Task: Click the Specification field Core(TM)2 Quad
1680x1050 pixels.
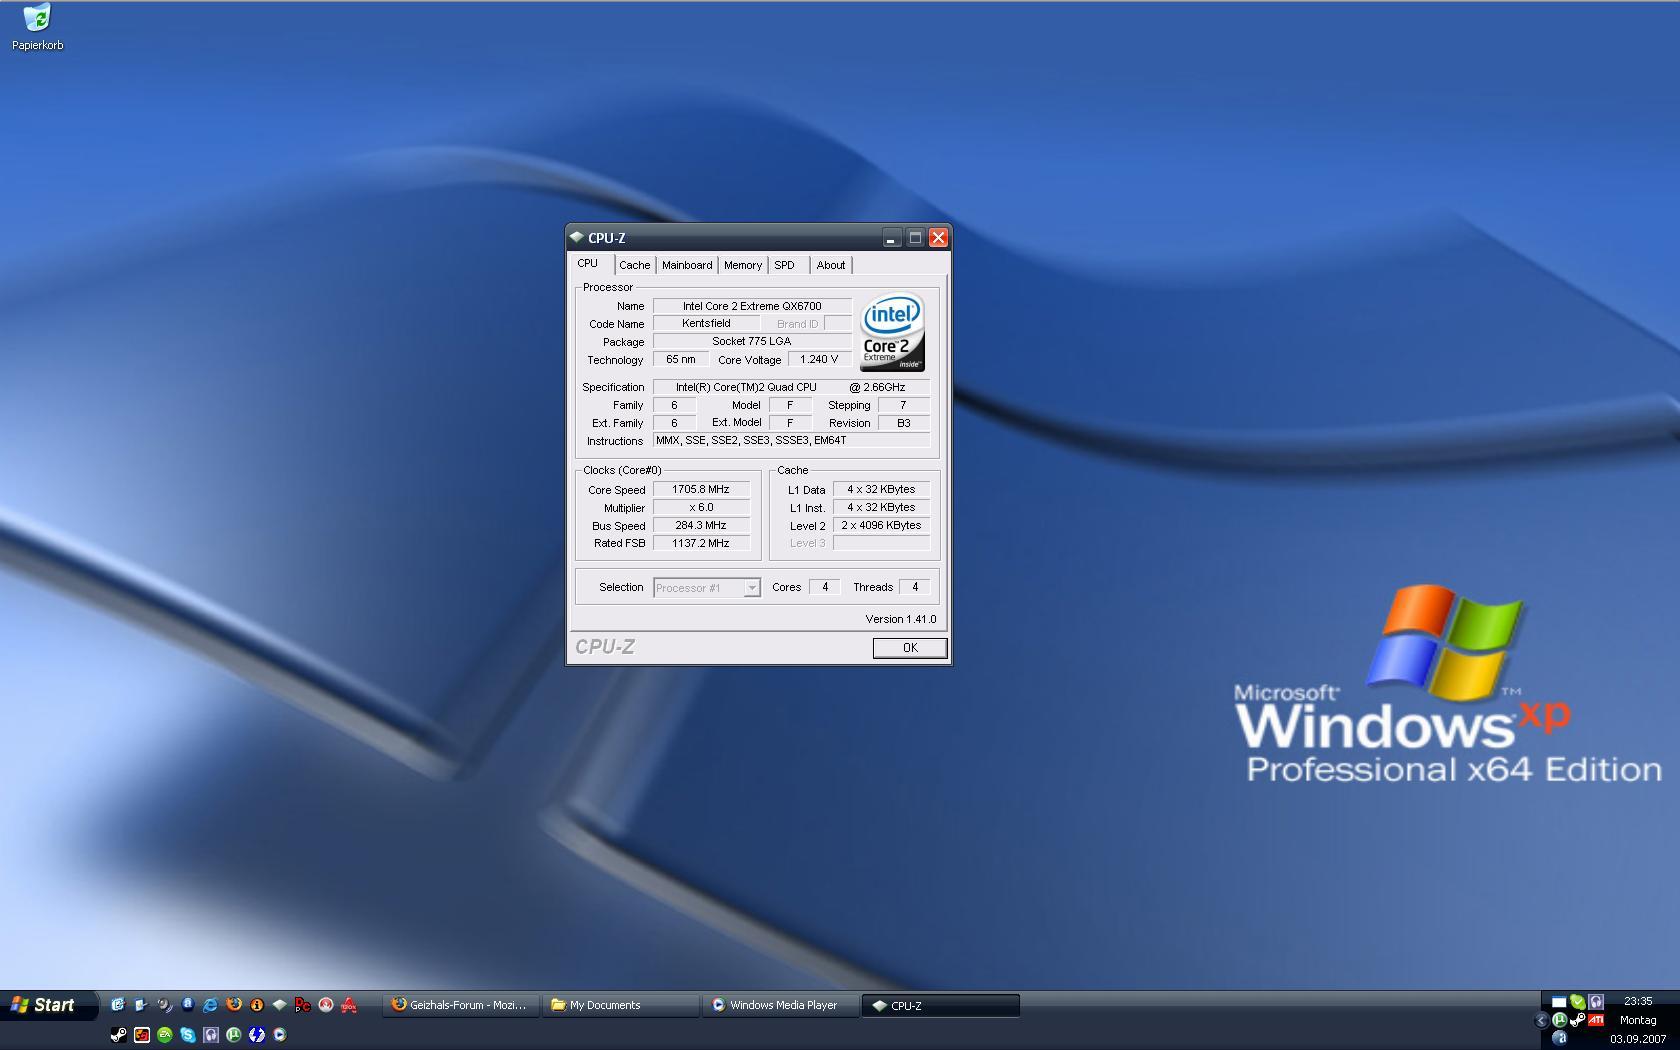Action: click(791, 387)
